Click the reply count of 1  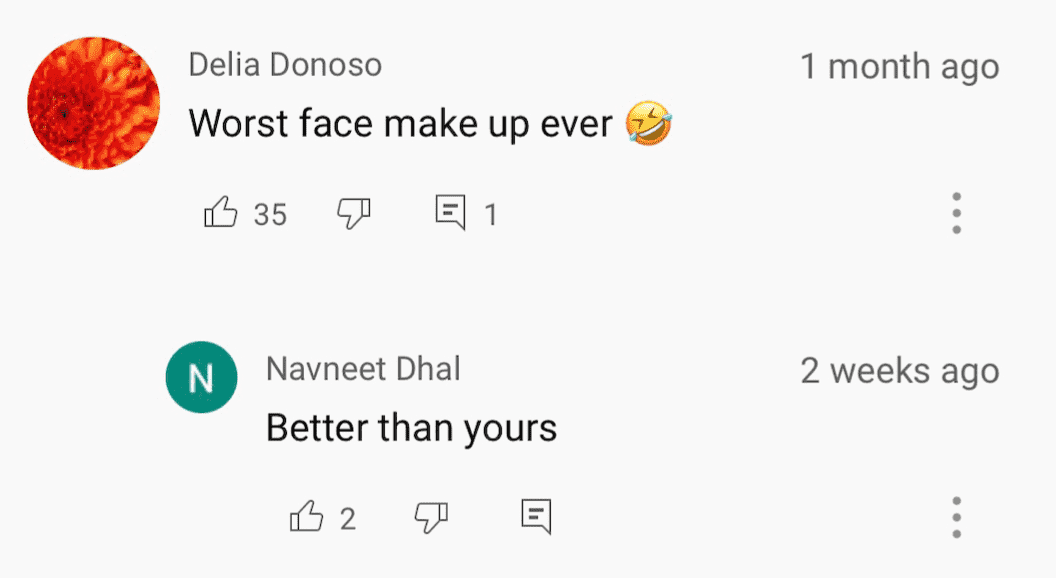click(491, 214)
